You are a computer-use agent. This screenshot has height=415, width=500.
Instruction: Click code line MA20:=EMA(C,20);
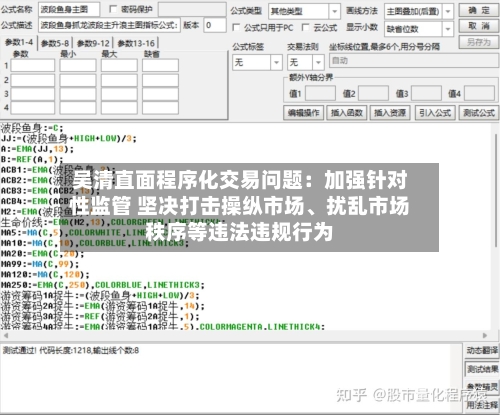(x=42, y=254)
